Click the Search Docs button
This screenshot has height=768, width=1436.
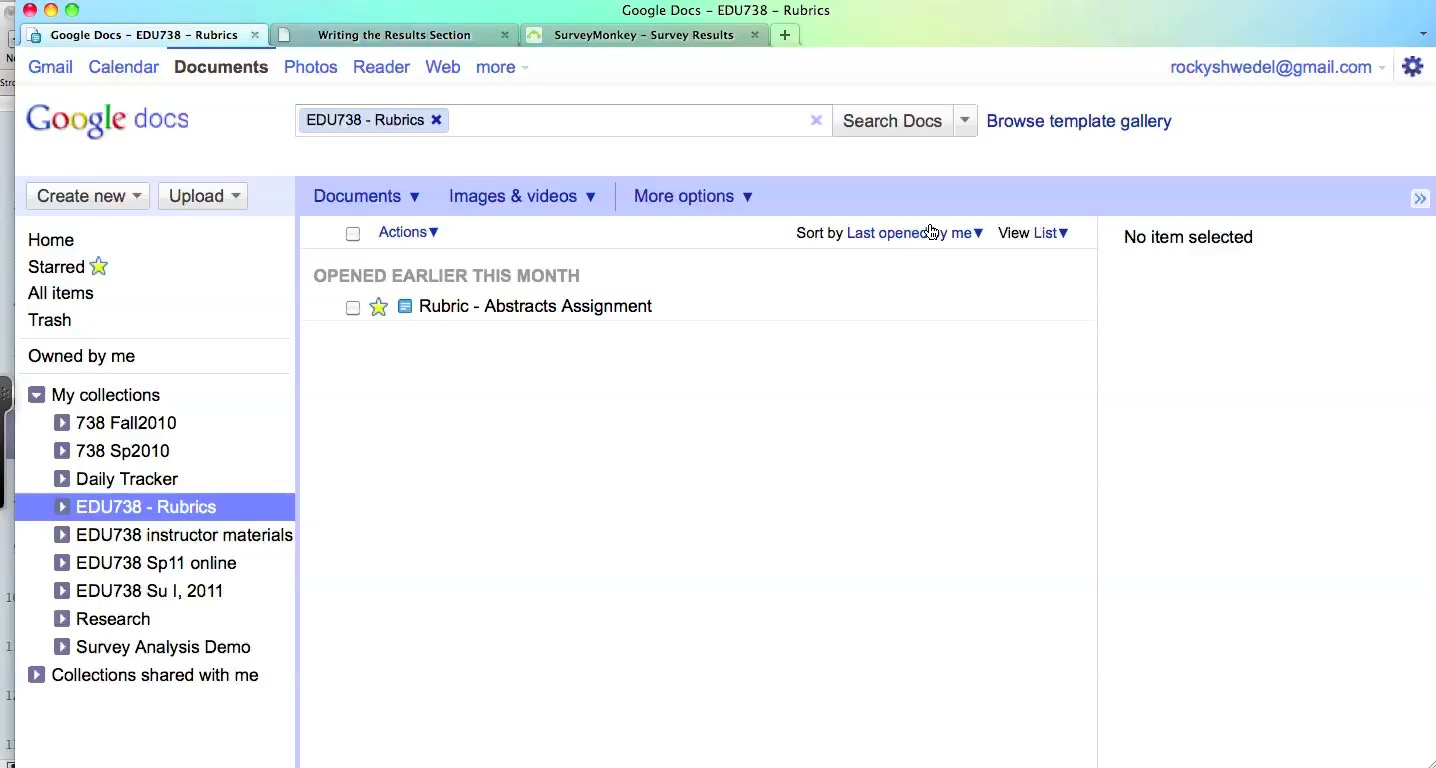pyautogui.click(x=892, y=120)
